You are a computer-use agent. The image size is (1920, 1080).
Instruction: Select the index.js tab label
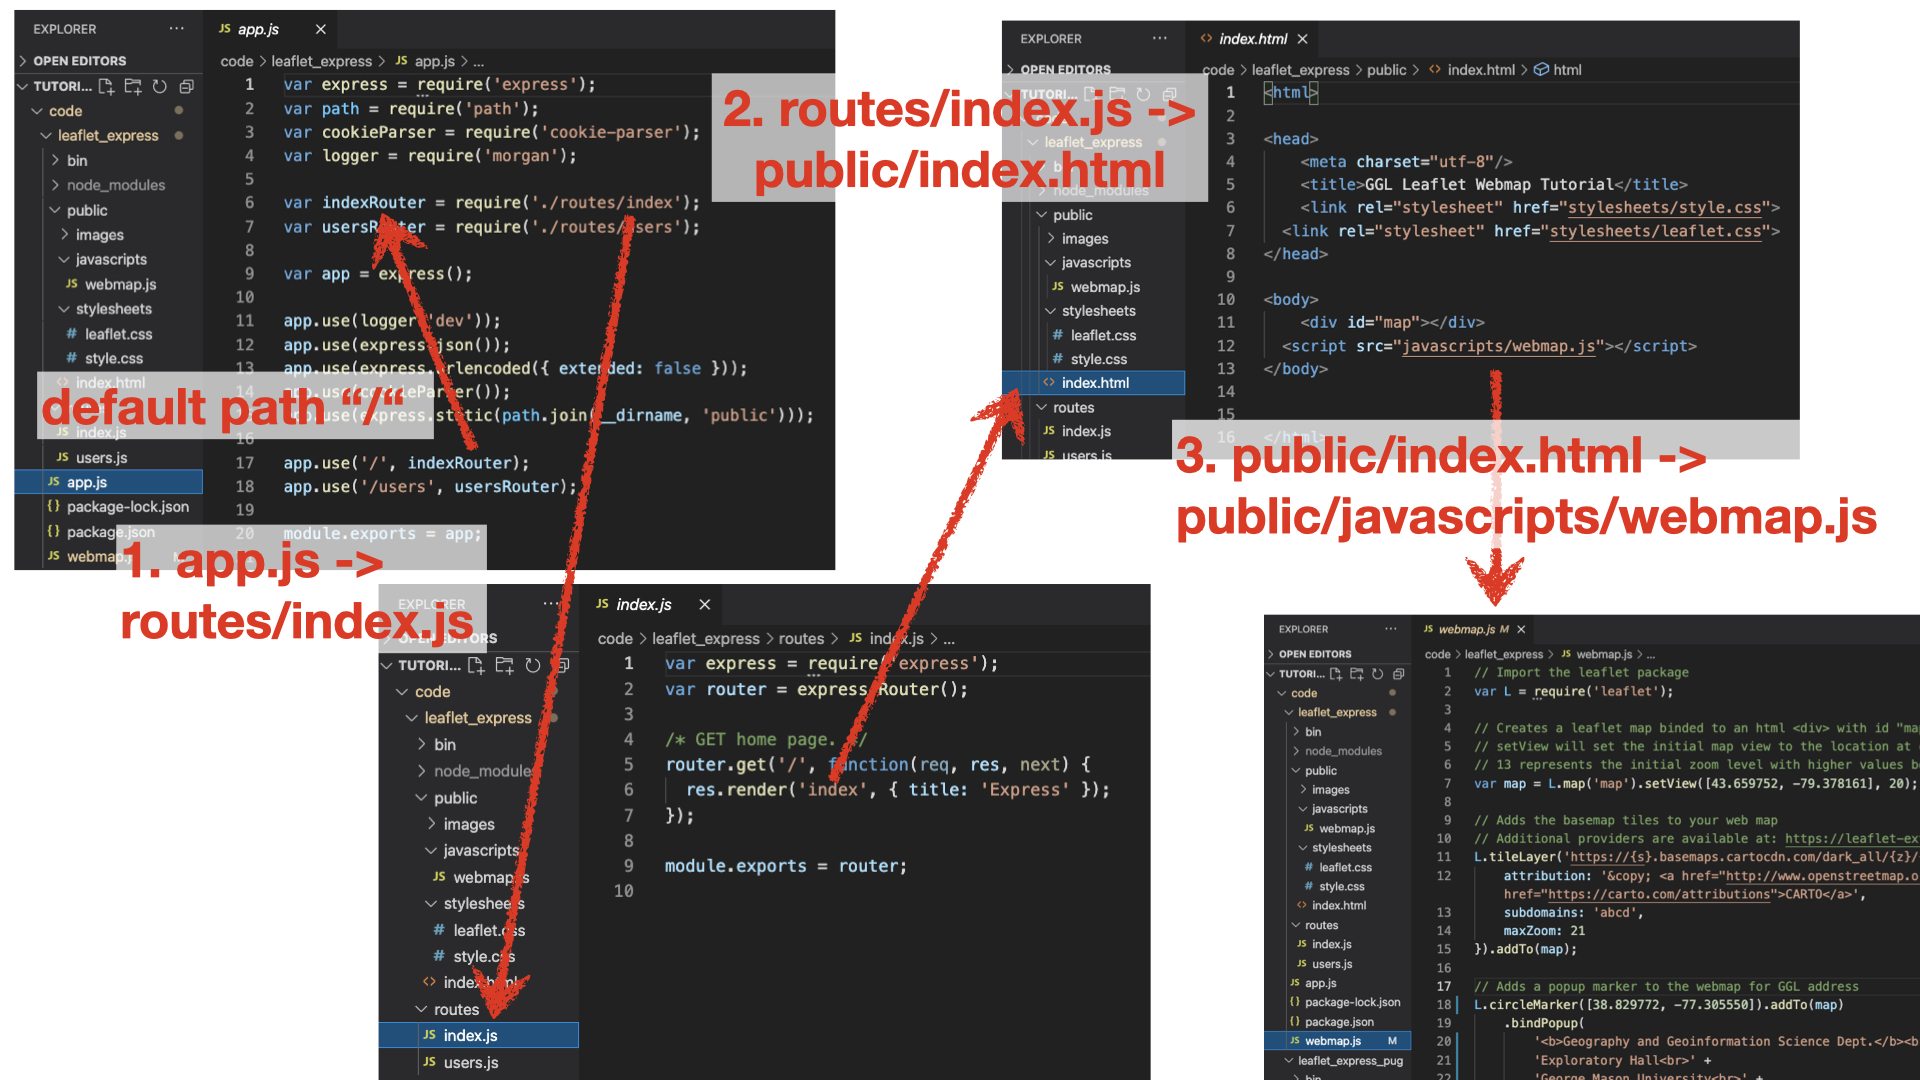(x=644, y=604)
